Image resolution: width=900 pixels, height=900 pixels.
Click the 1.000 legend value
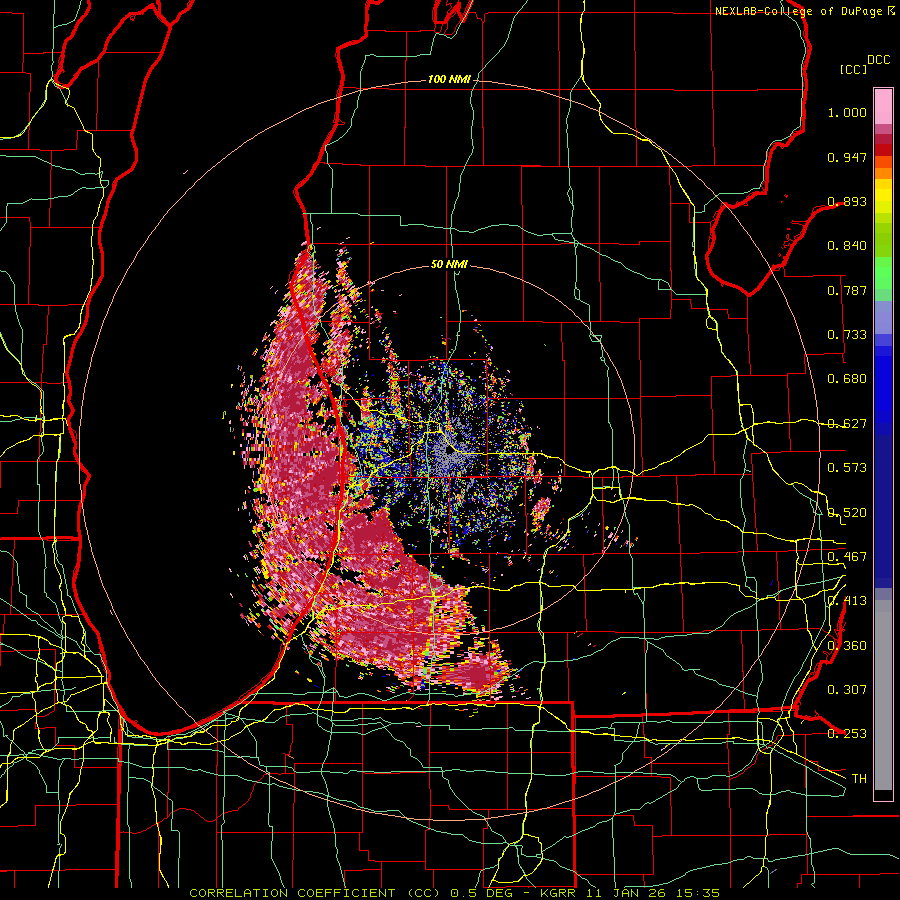(x=847, y=112)
